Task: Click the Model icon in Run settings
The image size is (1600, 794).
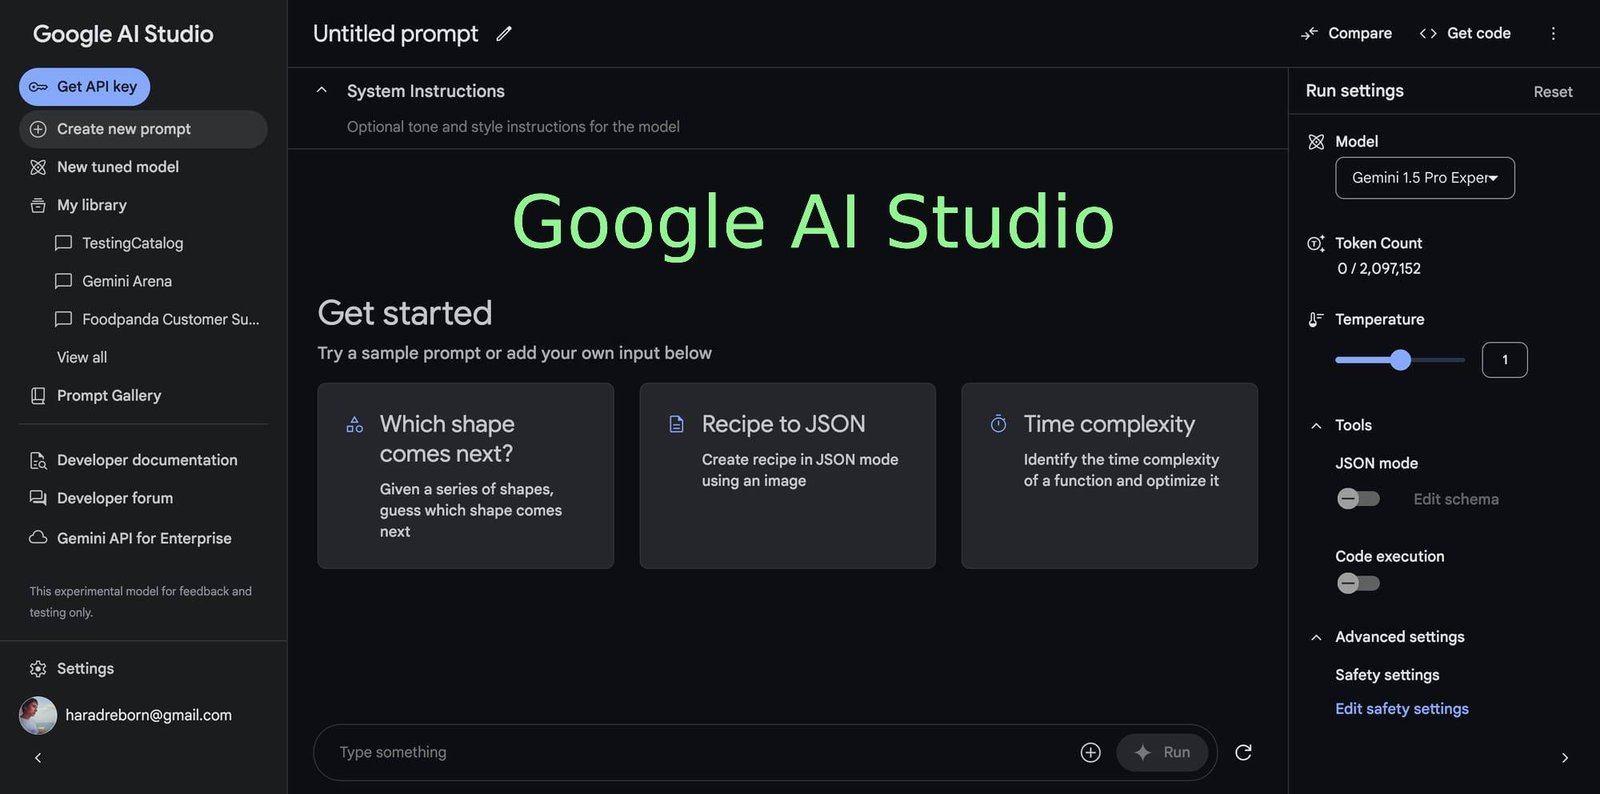Action: coord(1316,142)
